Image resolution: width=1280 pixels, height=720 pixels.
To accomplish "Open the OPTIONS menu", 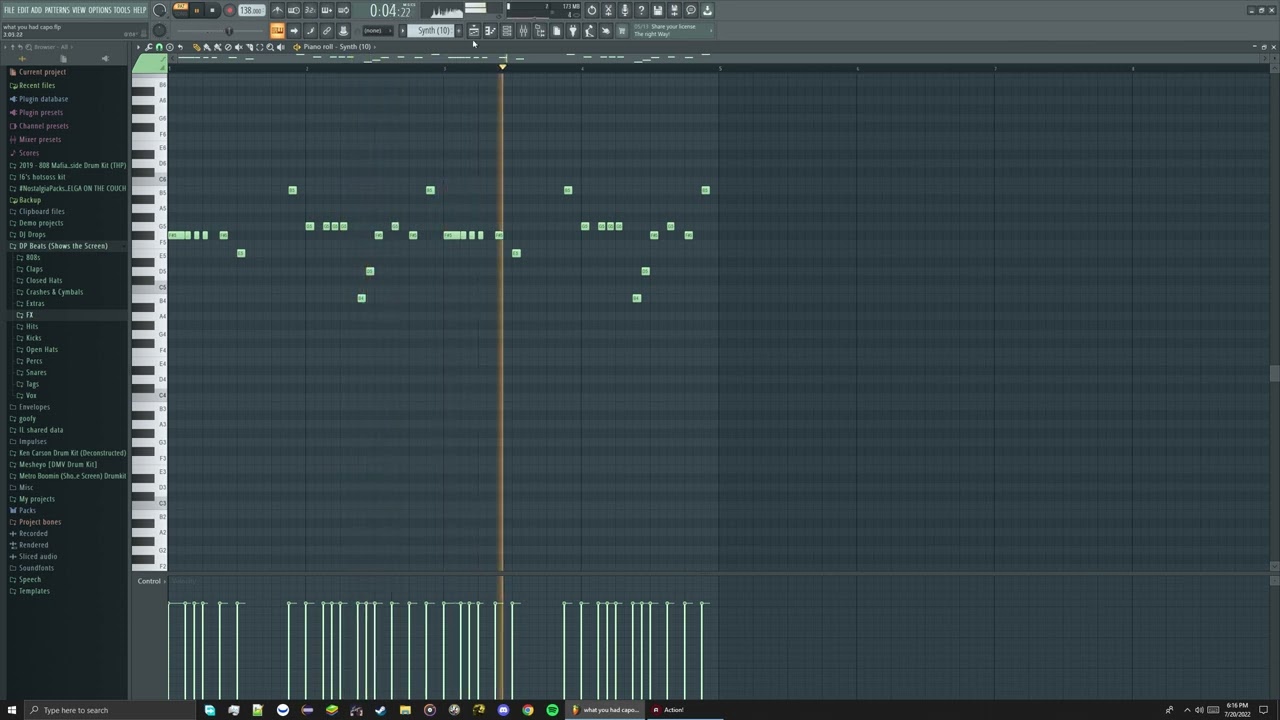I will [x=100, y=10].
